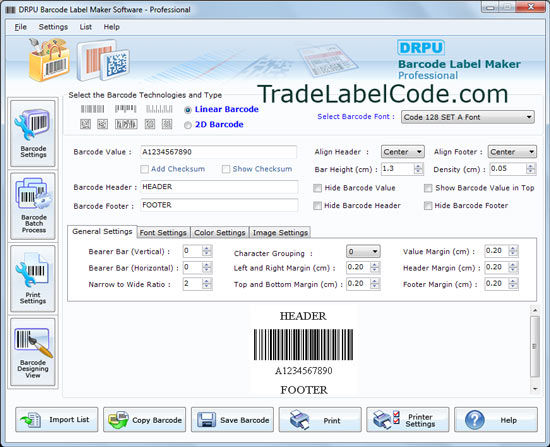Image resolution: width=550 pixels, height=447 pixels.
Task: Adjust Narrow to Wide Ratio stepper
Action: coord(207,283)
